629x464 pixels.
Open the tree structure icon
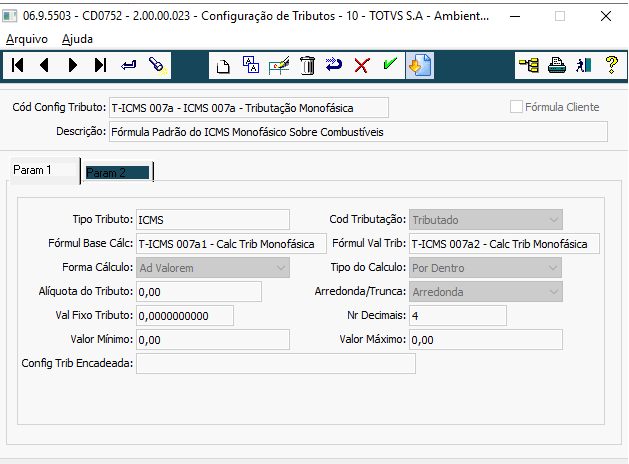tap(529, 65)
